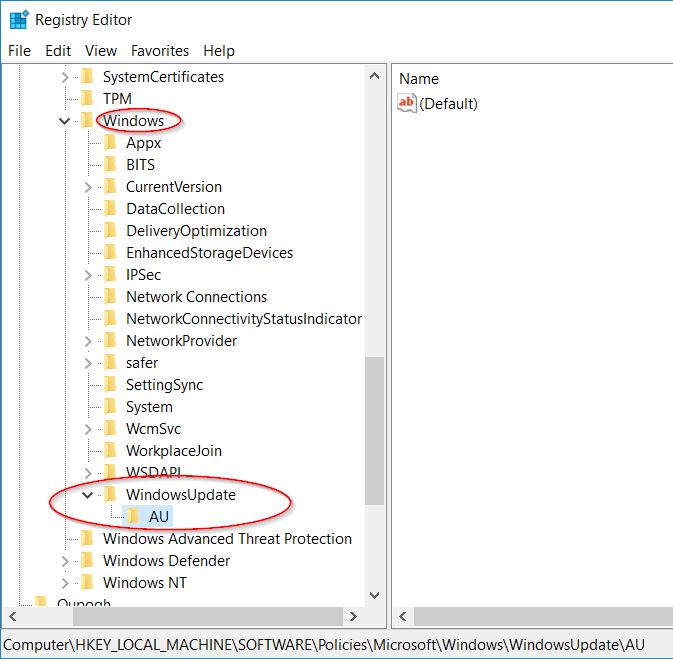
Task: Click the (Default) string value icon
Action: point(406,103)
